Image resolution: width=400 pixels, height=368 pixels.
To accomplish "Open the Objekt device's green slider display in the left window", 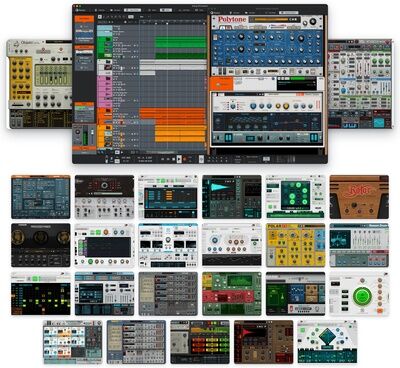I will click(x=53, y=75).
